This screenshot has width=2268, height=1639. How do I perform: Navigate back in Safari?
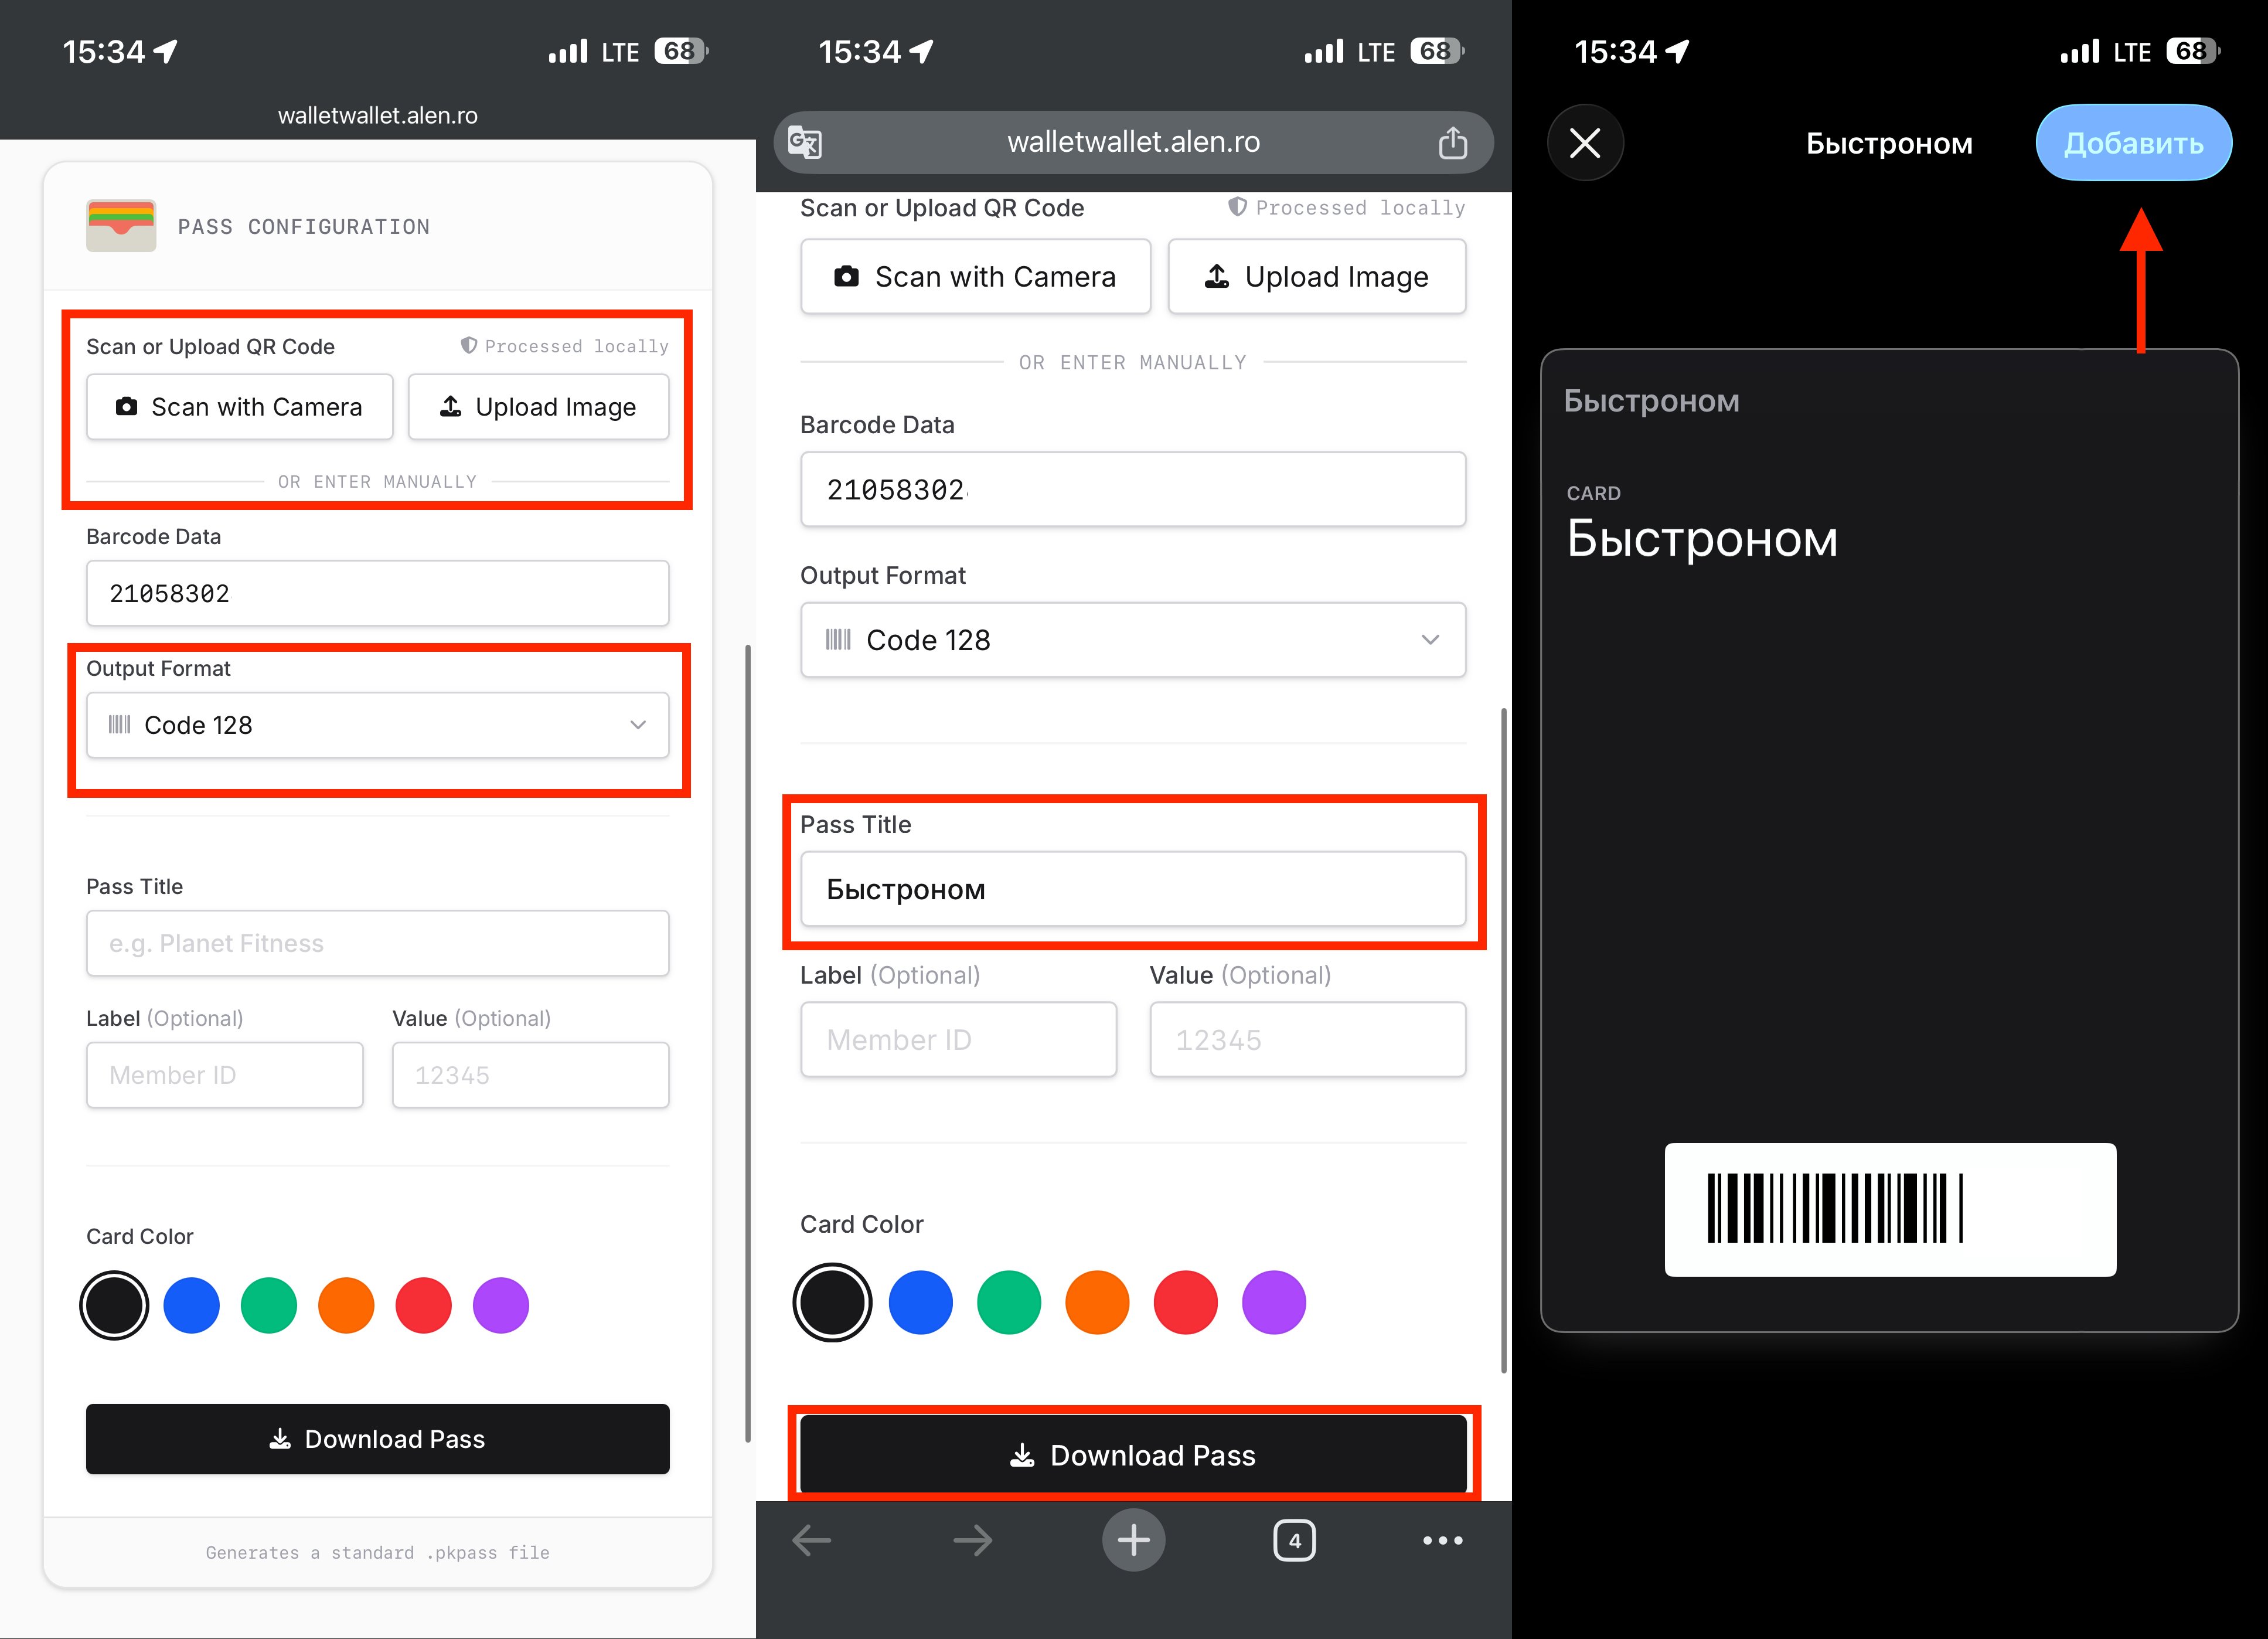click(x=811, y=1540)
